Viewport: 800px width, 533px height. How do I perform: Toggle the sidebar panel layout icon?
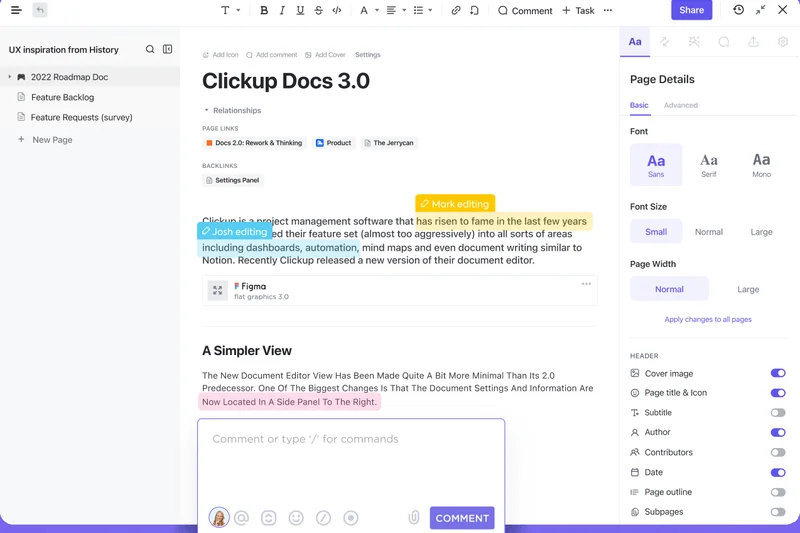(x=167, y=49)
